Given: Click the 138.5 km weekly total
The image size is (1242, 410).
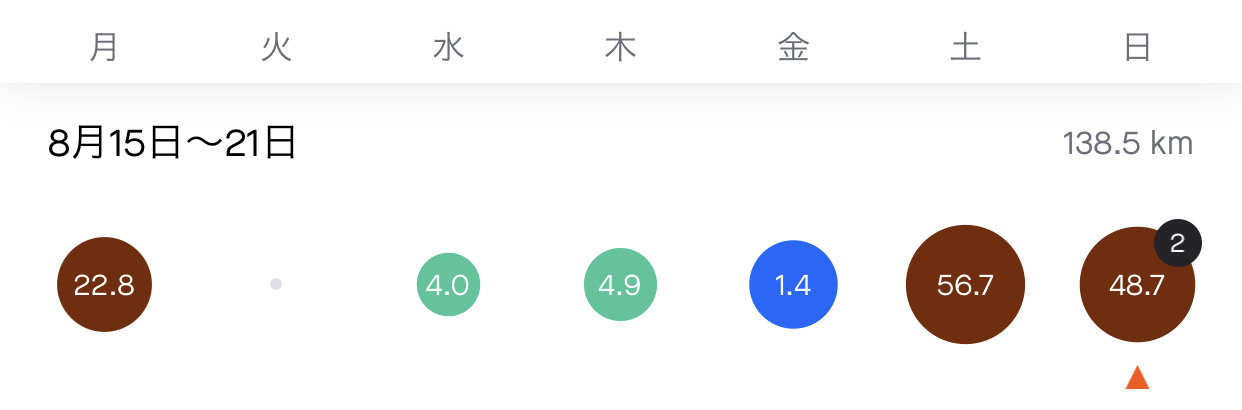Looking at the screenshot, I should pyautogui.click(x=1128, y=143).
